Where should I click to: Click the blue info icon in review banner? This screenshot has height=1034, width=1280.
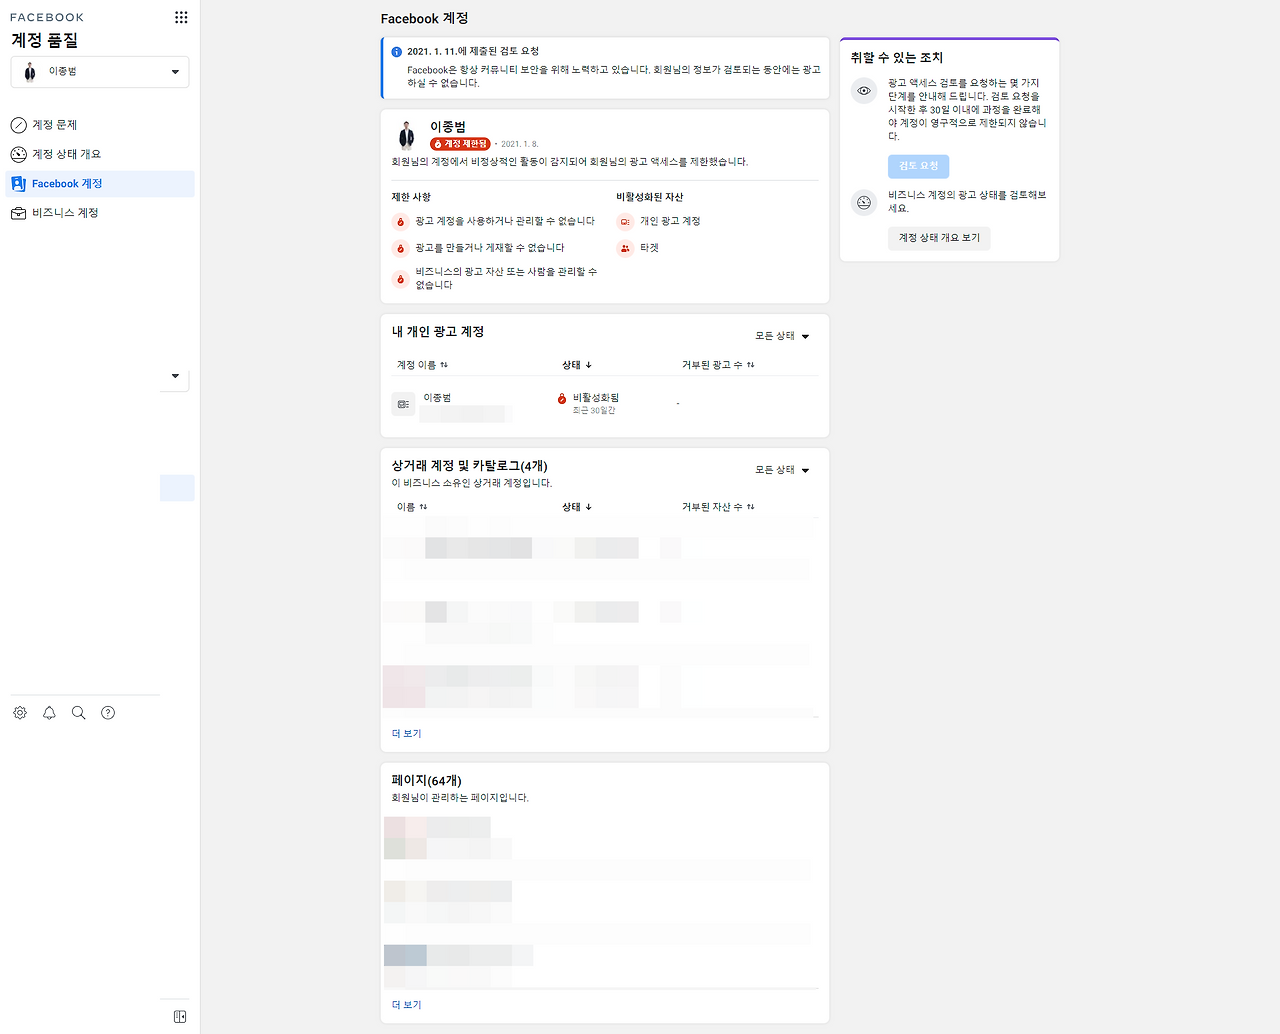click(396, 52)
